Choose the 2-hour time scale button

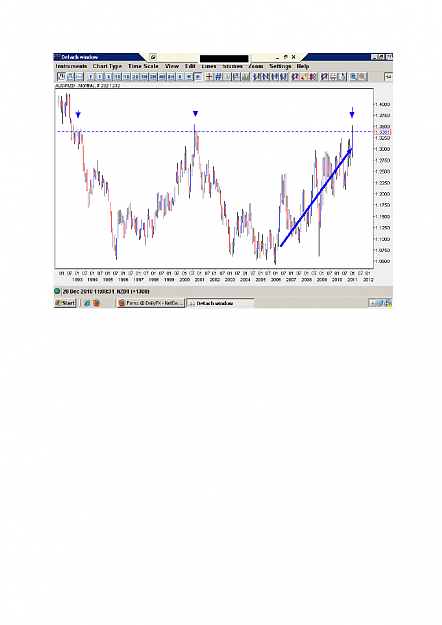pos(153,77)
